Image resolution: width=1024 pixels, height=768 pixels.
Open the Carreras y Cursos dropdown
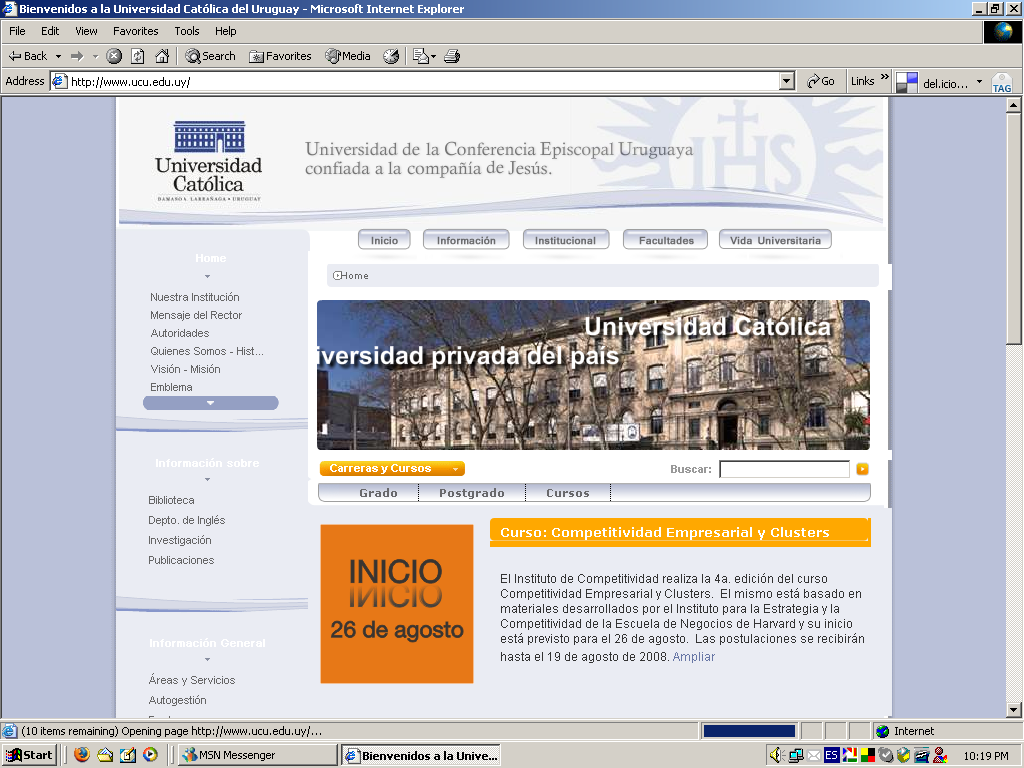392,468
